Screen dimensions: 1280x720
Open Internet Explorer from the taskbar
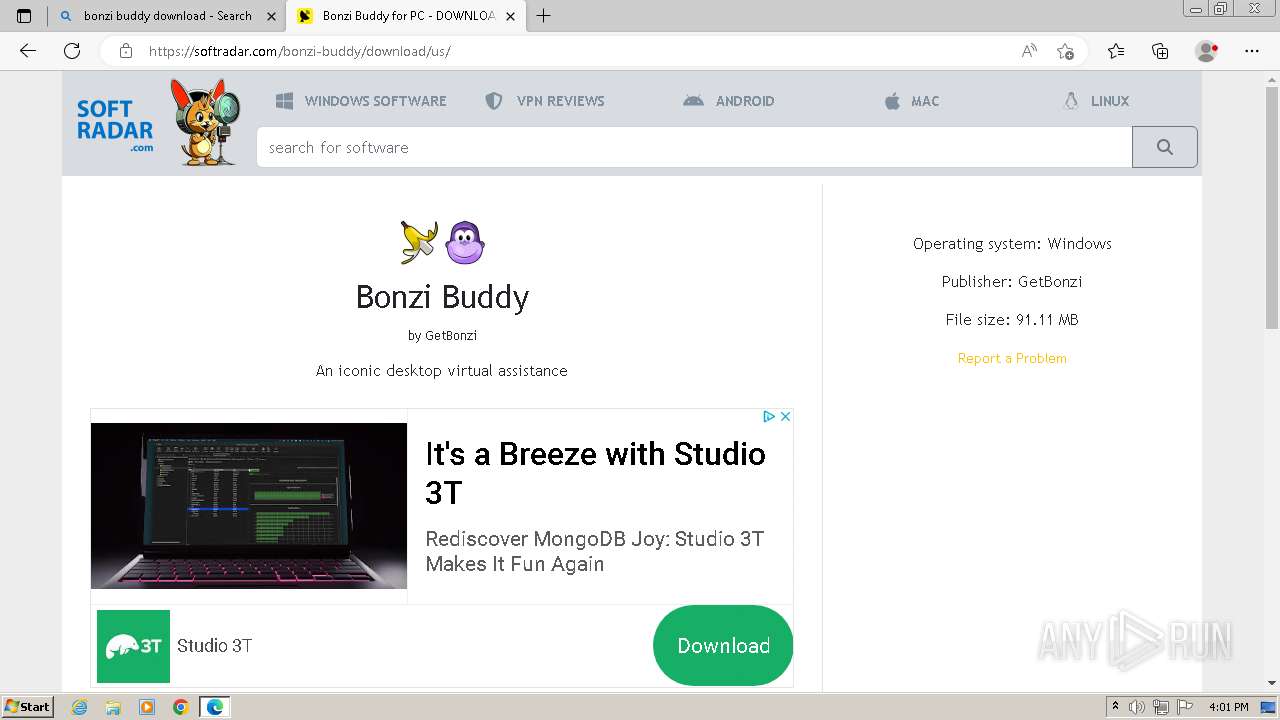click(x=80, y=707)
